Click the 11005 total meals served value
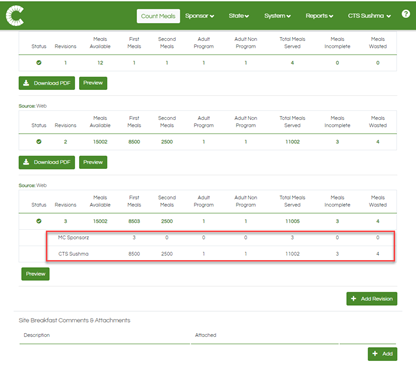 [292, 221]
